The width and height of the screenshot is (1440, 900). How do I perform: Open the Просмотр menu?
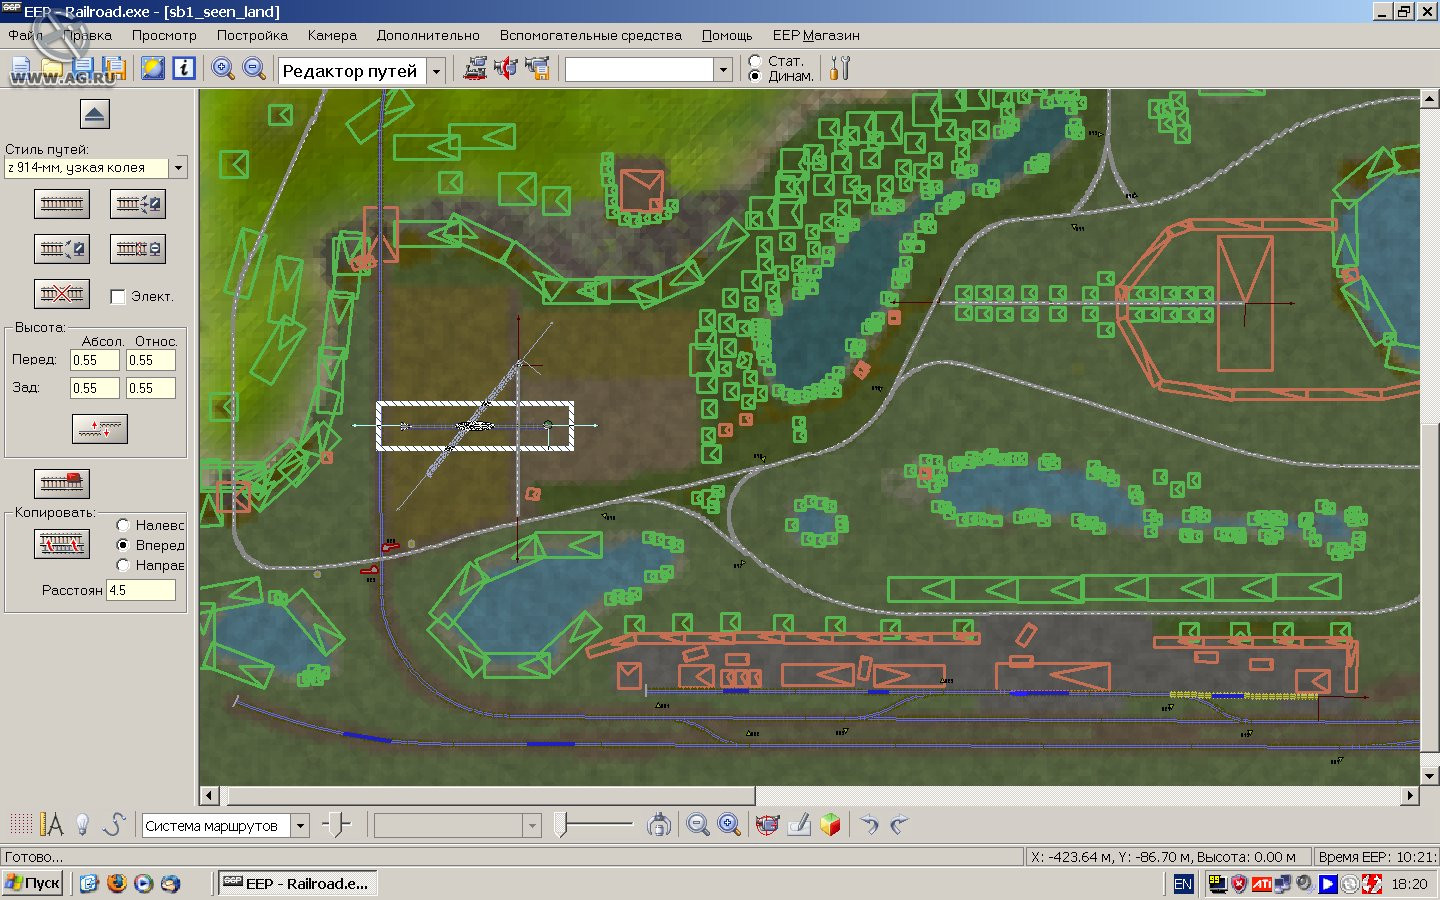tap(164, 35)
